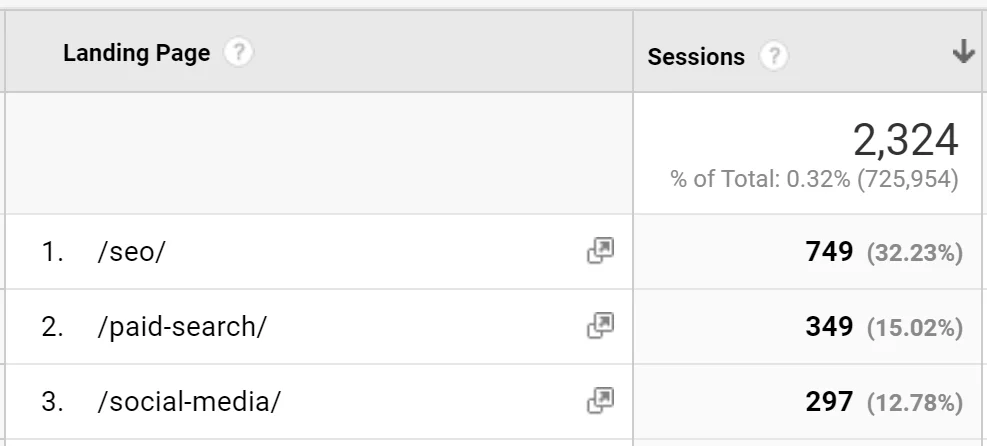Sort by the Sessions column header
Image resolution: width=987 pixels, height=446 pixels.
[696, 57]
